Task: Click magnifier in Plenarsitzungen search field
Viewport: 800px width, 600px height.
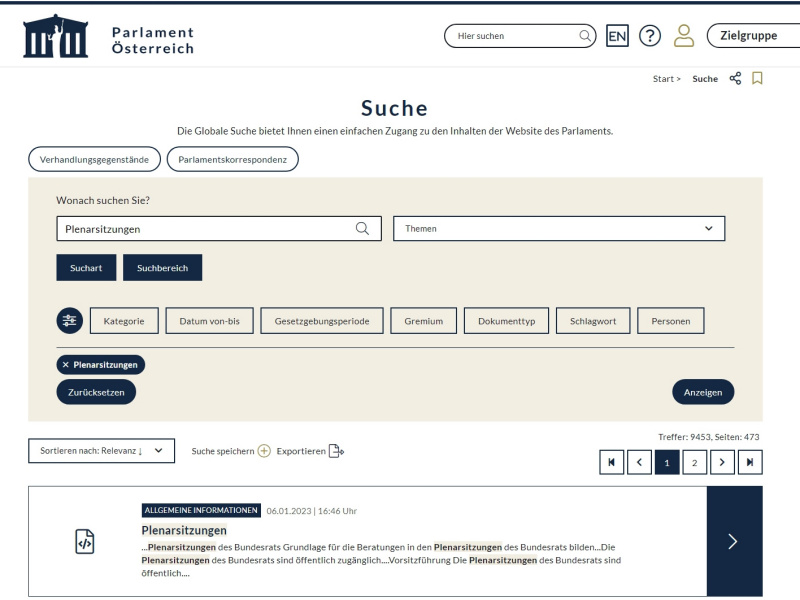Action: [x=362, y=229]
